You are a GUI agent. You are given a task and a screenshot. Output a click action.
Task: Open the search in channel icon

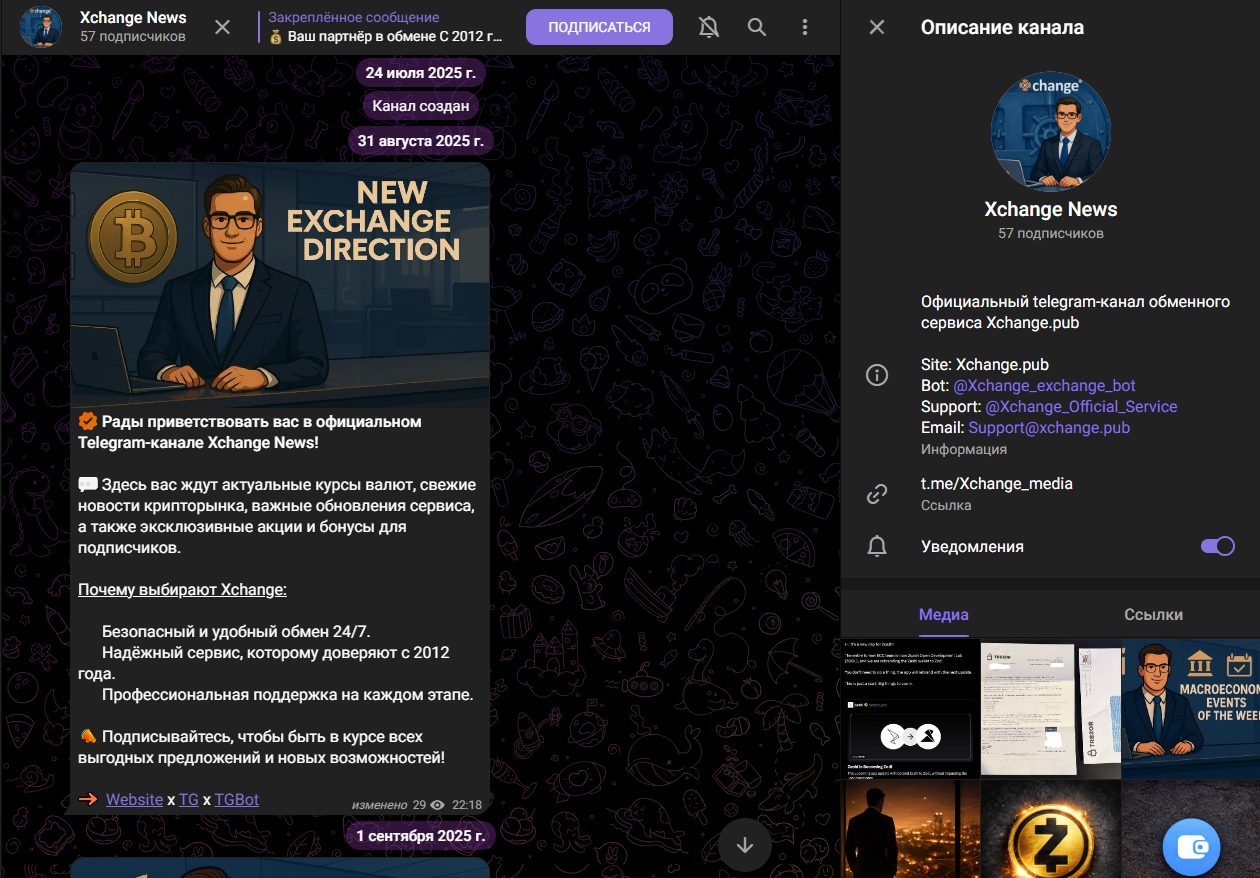[757, 28]
